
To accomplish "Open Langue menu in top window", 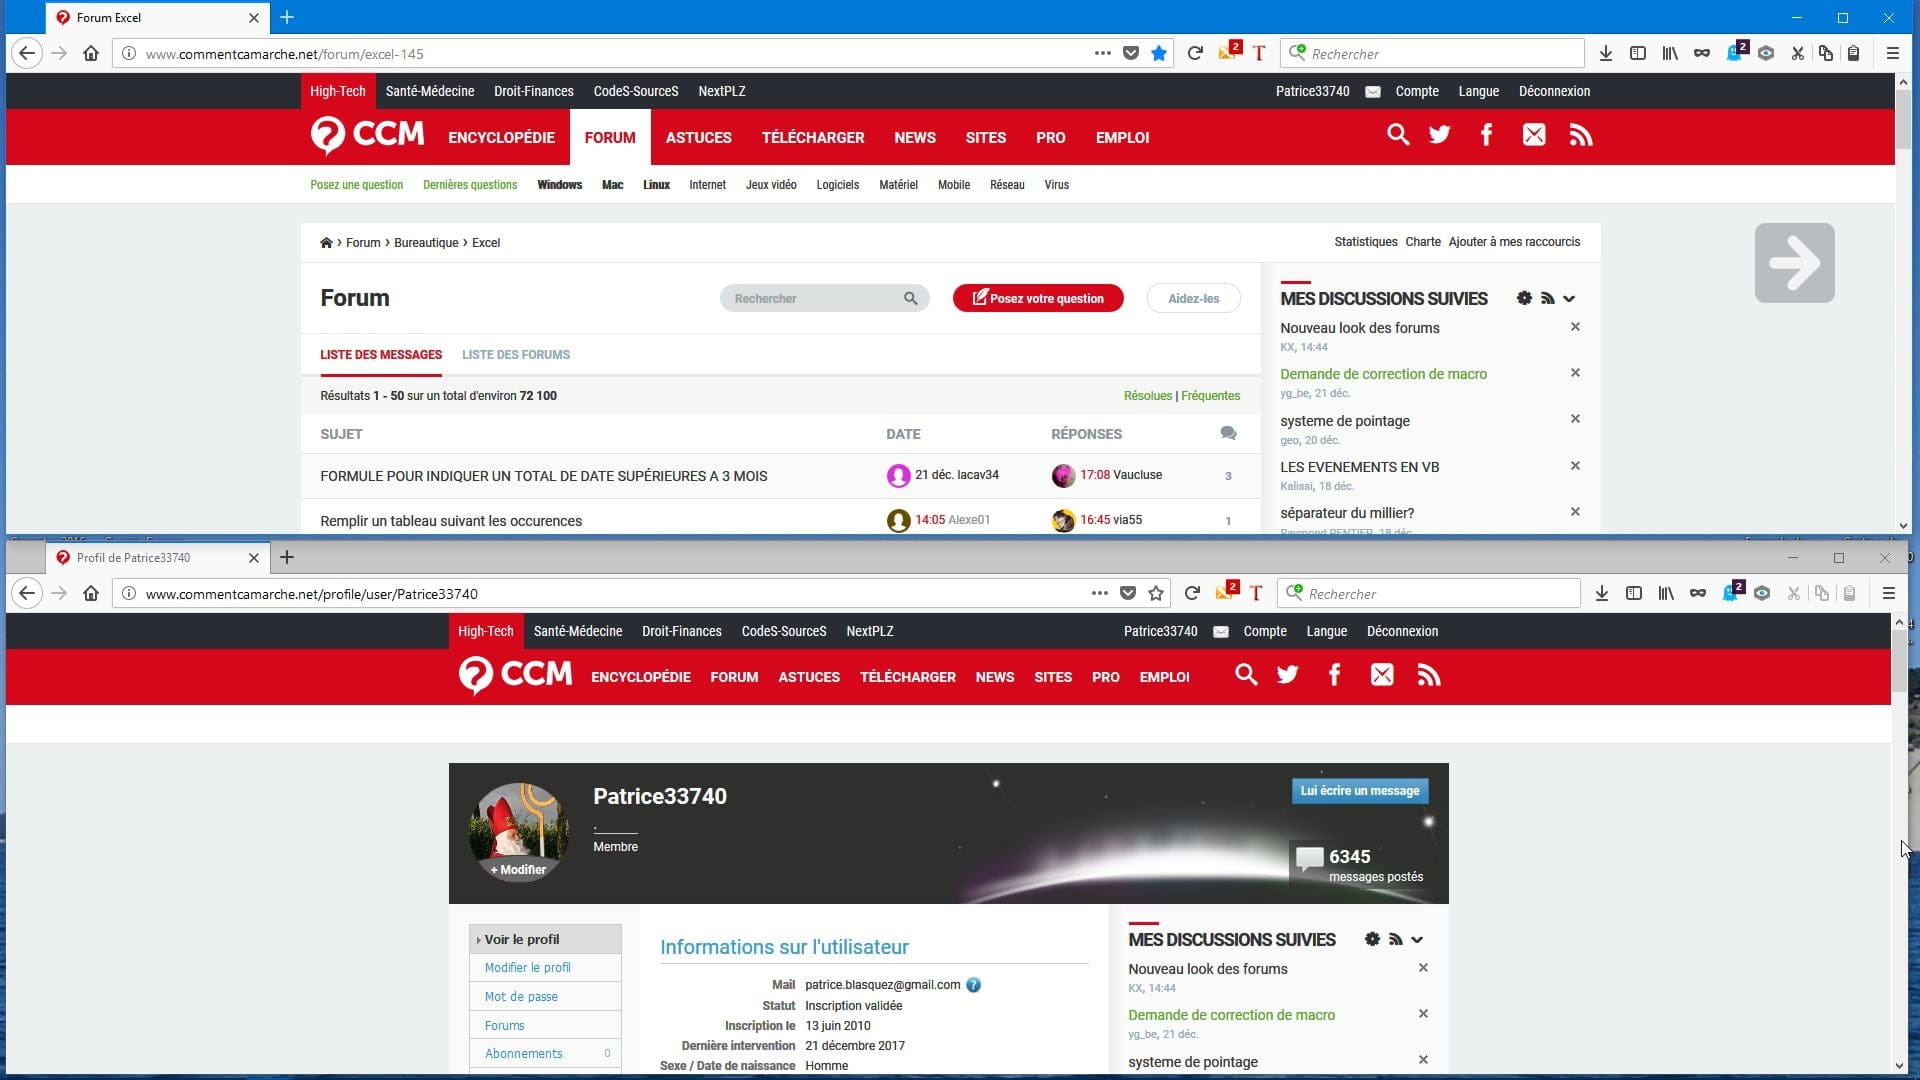I will 1478,91.
